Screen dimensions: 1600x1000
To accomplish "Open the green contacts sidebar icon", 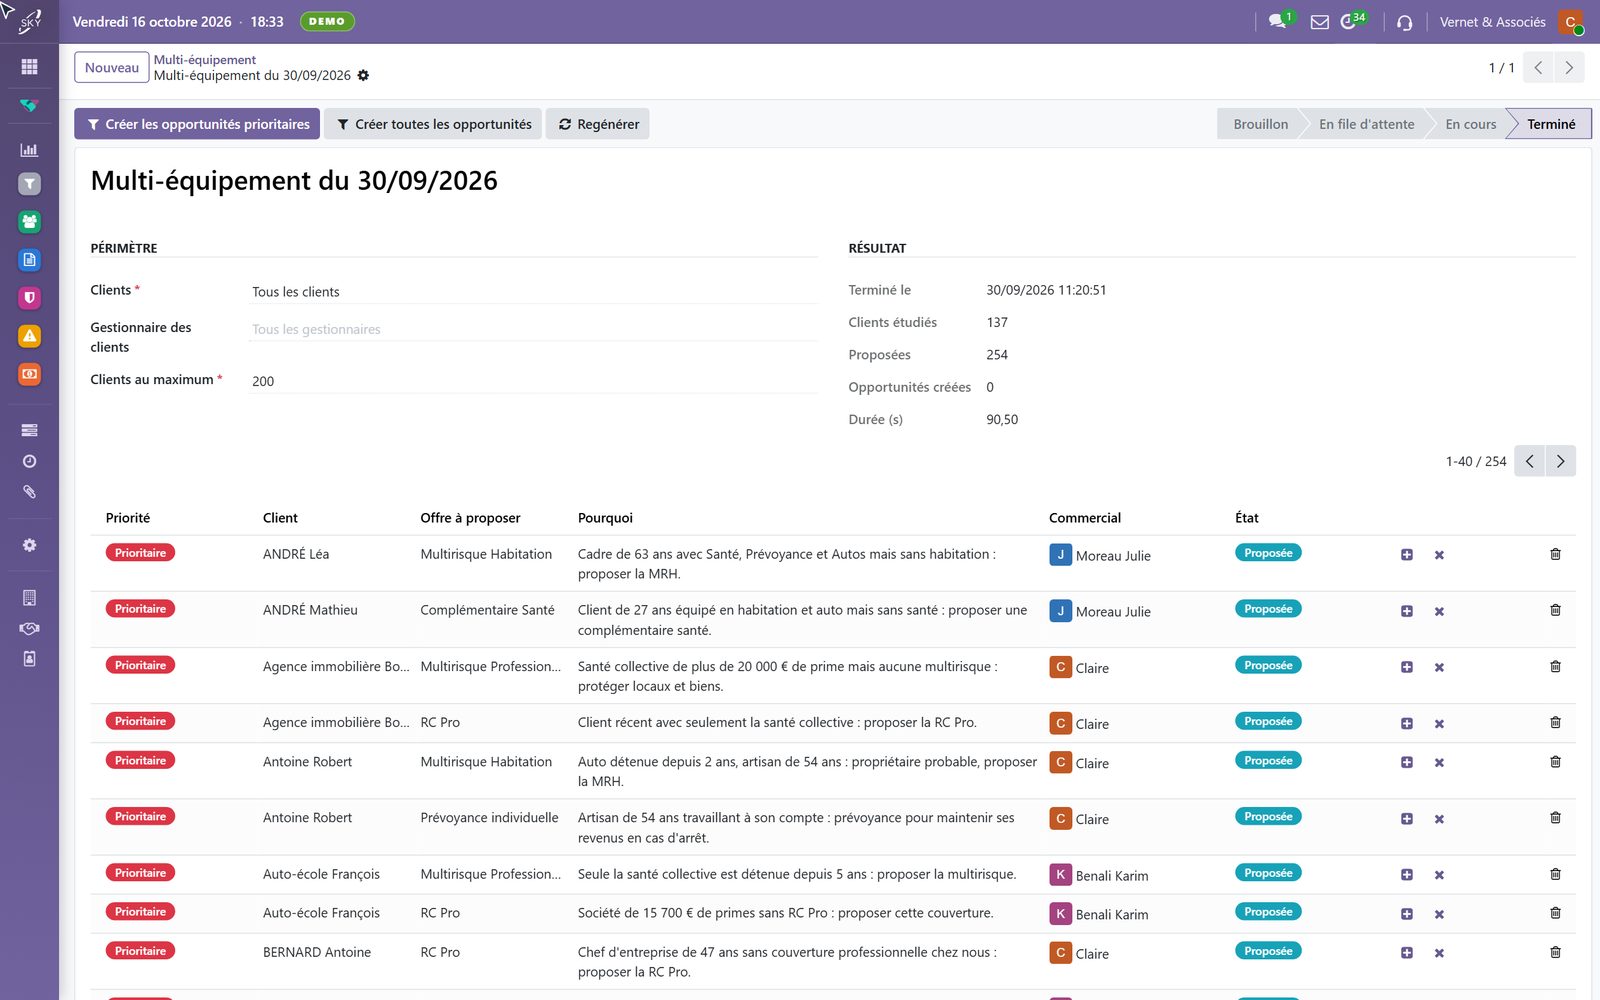I will (29, 222).
